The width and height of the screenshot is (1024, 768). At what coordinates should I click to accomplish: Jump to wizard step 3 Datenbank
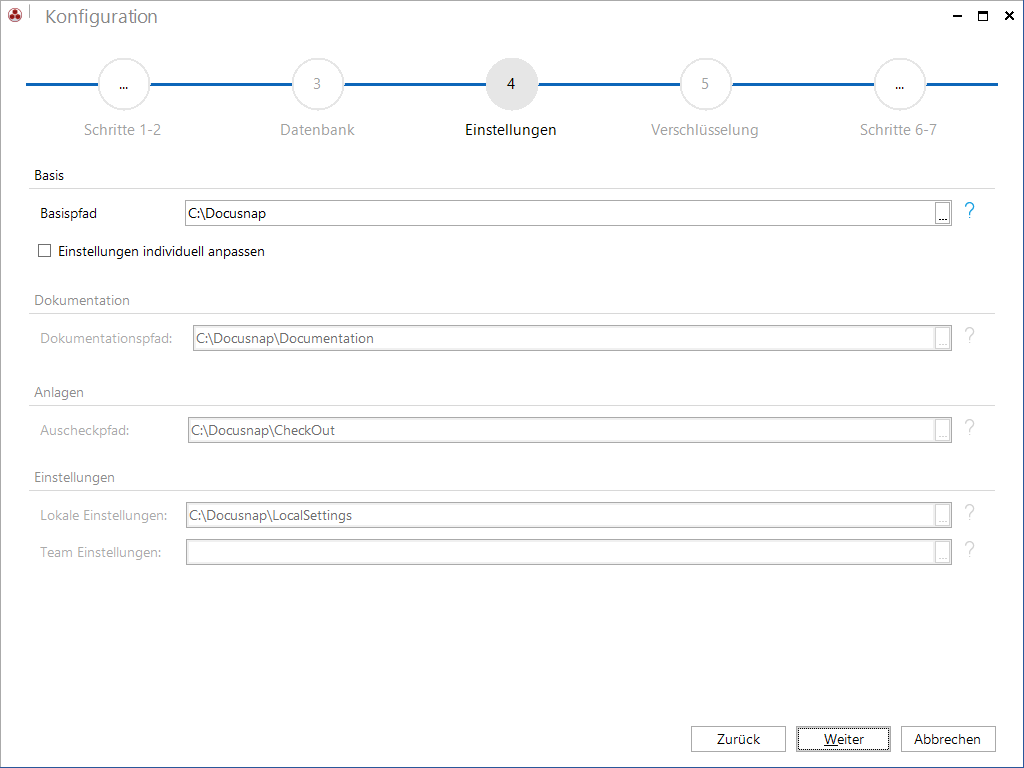(x=317, y=84)
